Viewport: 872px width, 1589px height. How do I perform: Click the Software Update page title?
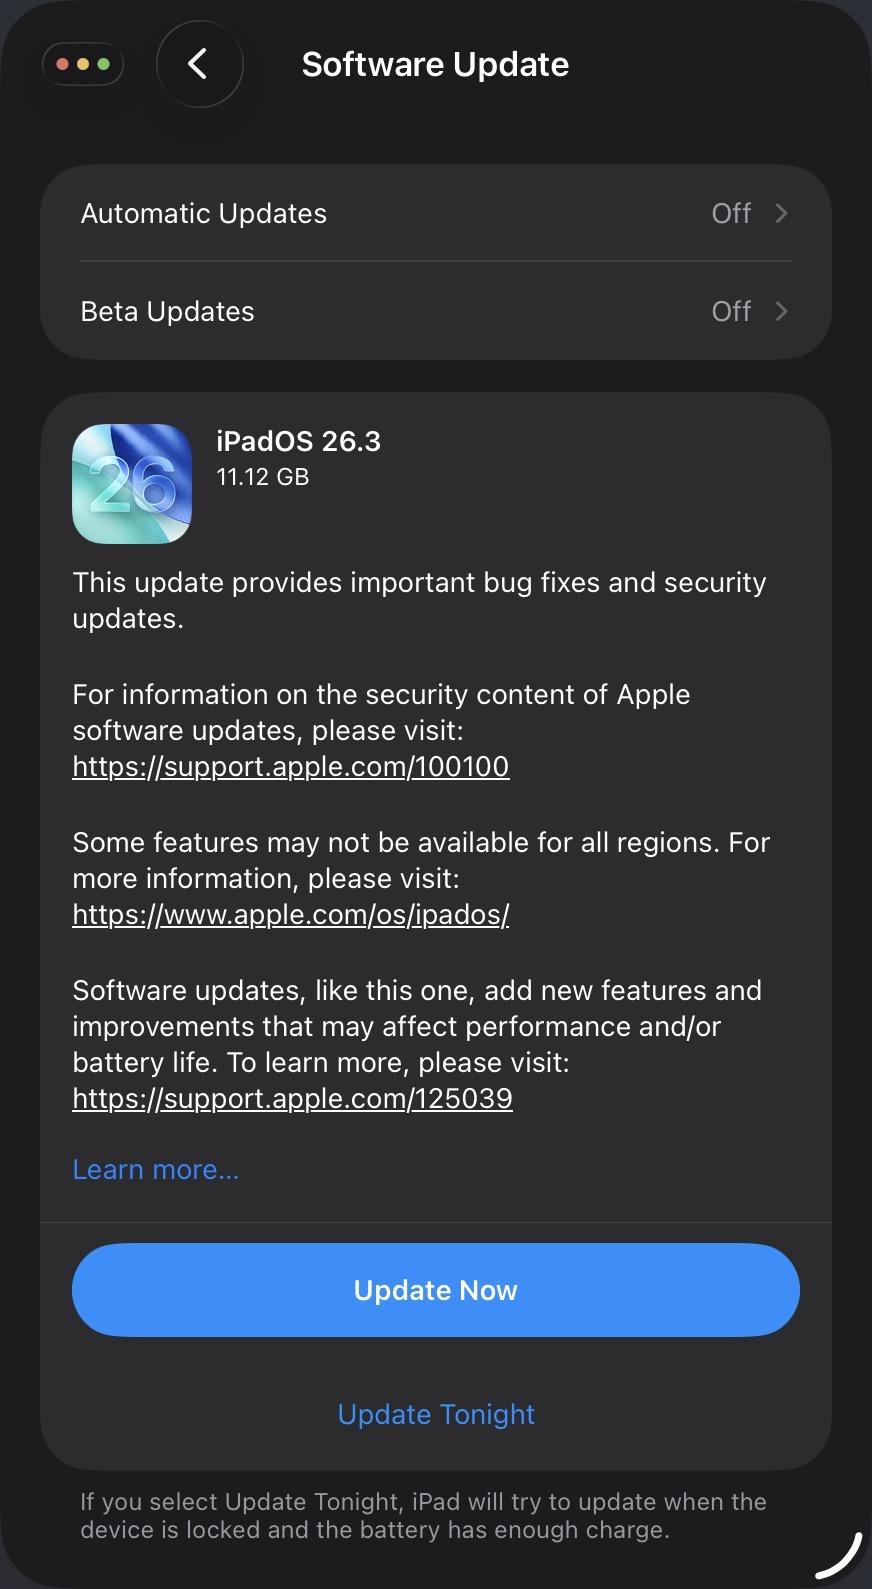pyautogui.click(x=435, y=64)
